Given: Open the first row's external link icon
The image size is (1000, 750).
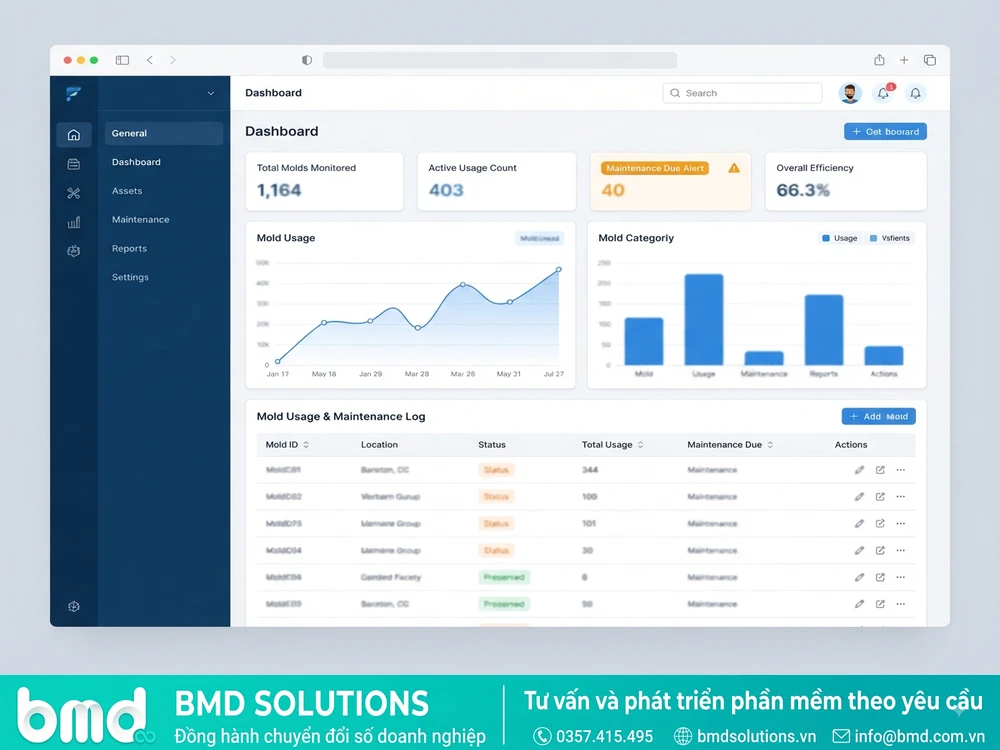Looking at the screenshot, I should 880,470.
